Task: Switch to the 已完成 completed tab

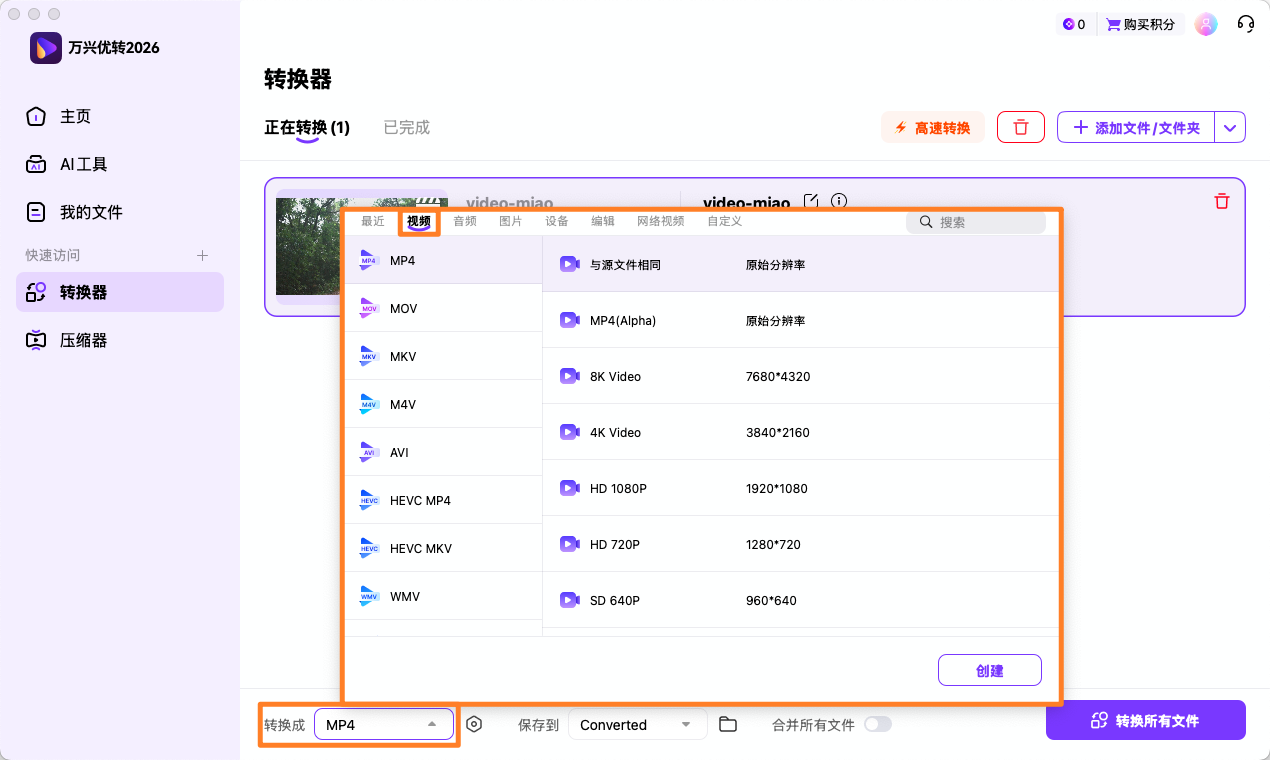Action: [x=406, y=127]
